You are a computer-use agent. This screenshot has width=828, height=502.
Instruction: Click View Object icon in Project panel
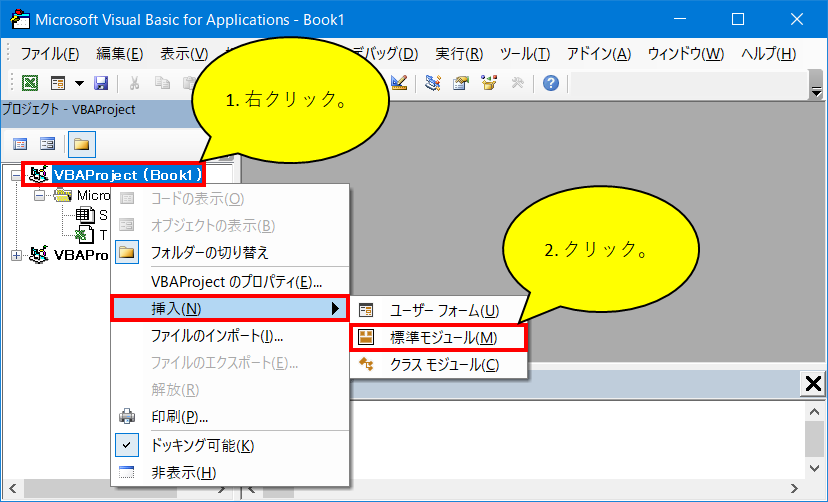tap(48, 144)
